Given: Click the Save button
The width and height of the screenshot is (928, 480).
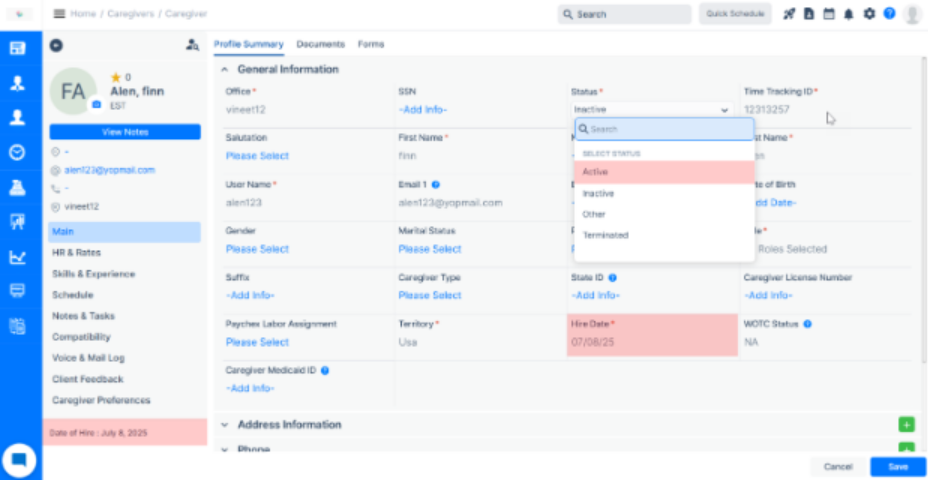Looking at the screenshot, I should pyautogui.click(x=897, y=467).
